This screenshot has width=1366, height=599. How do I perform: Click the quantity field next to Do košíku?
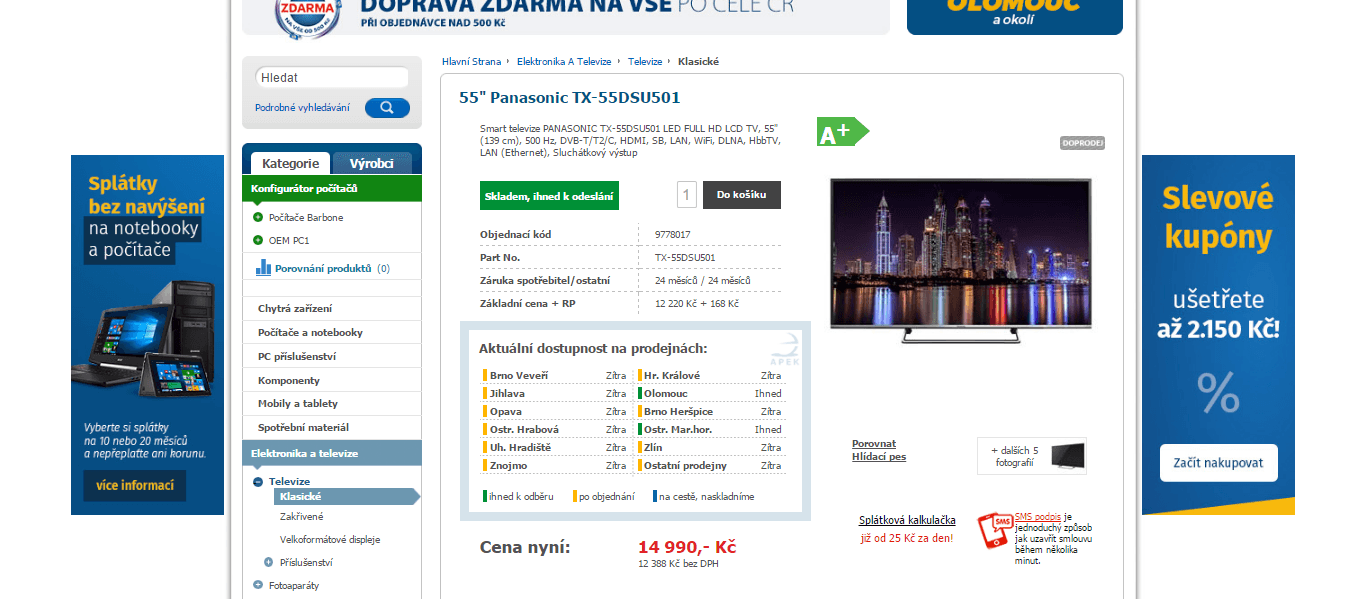click(687, 195)
